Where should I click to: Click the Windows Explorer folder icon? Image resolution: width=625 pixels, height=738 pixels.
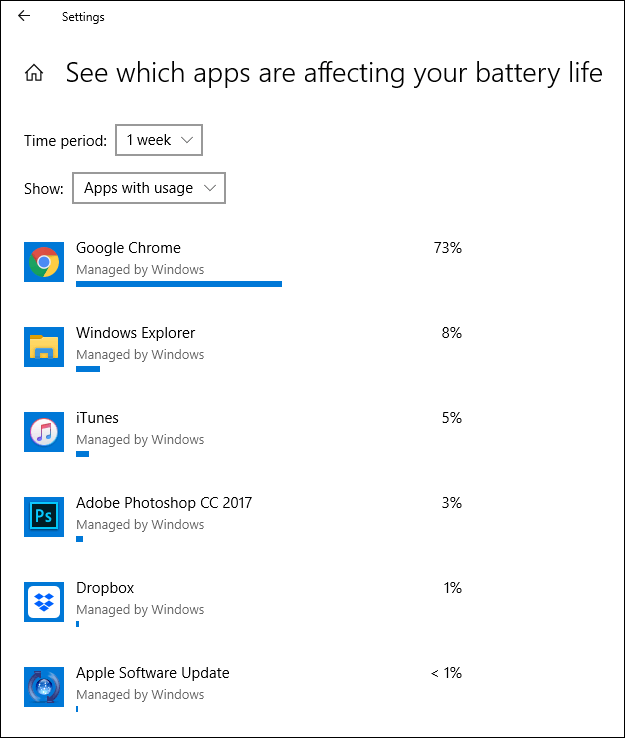tap(44, 347)
